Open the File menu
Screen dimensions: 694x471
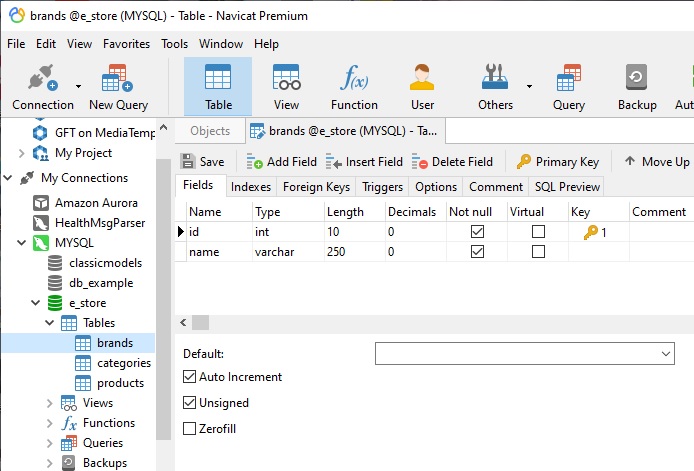click(16, 44)
